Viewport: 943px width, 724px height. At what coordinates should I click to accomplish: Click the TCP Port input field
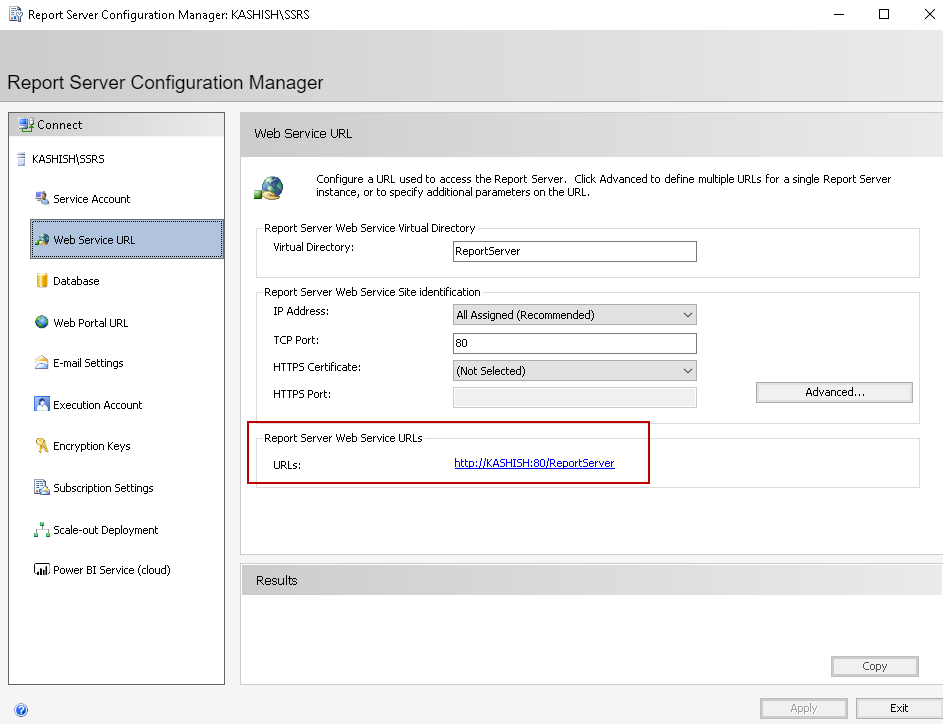click(575, 343)
